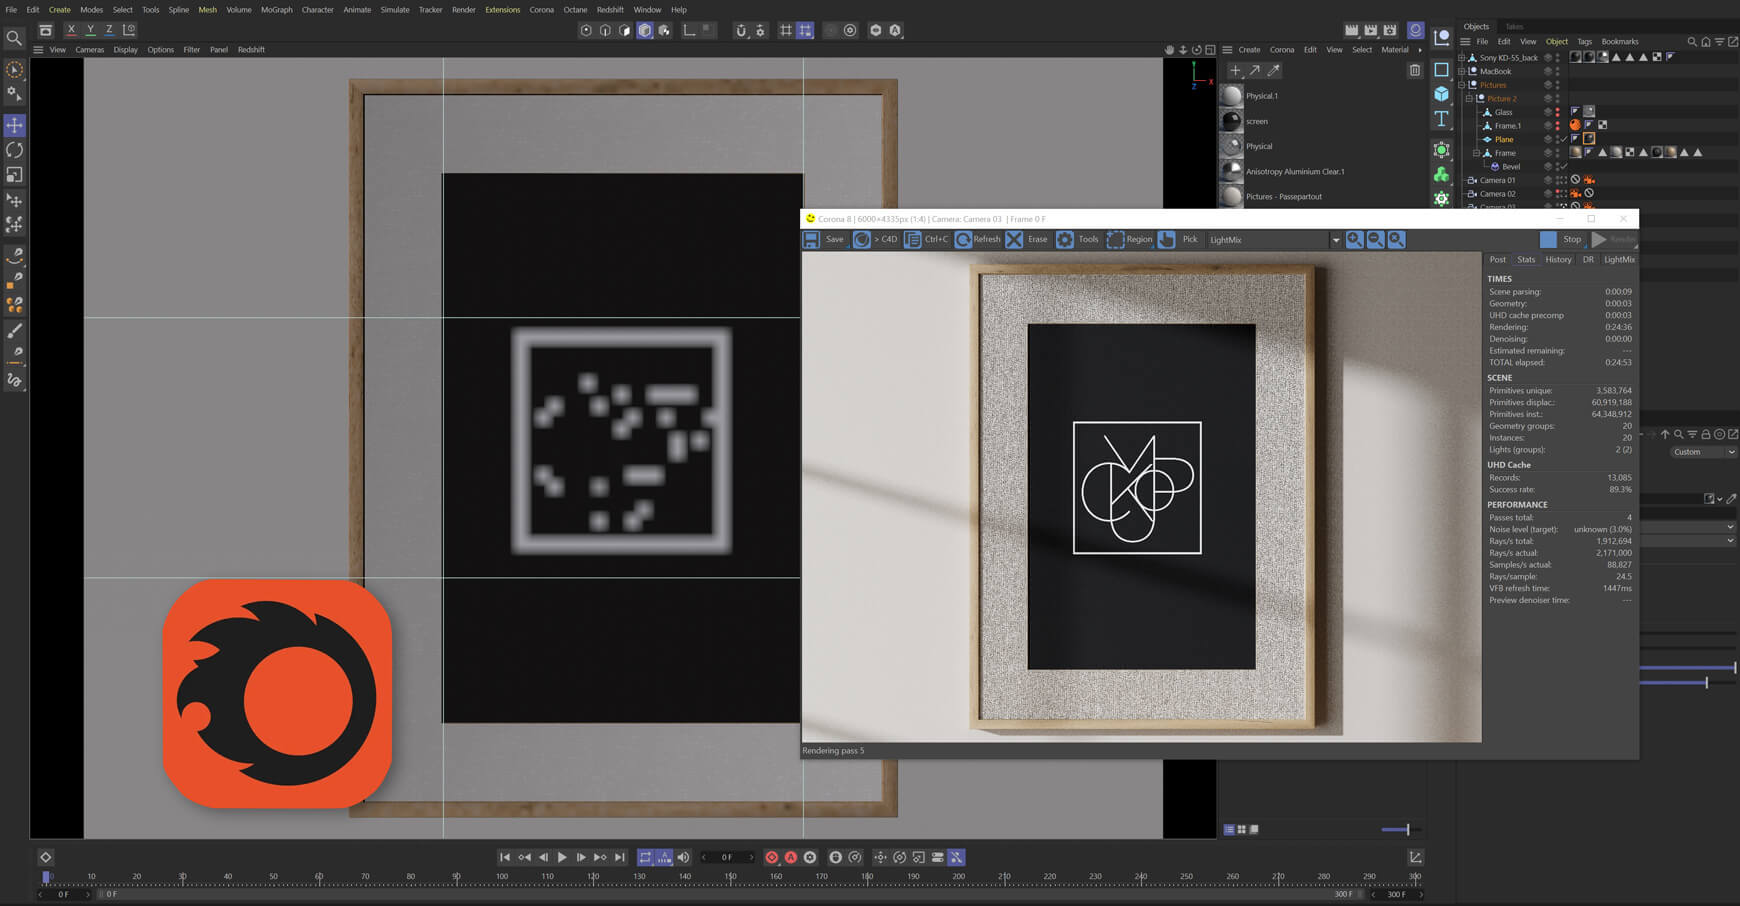The height and width of the screenshot is (906, 1740).
Task: Select the Plane object in tree
Action: pyautogui.click(x=1503, y=139)
